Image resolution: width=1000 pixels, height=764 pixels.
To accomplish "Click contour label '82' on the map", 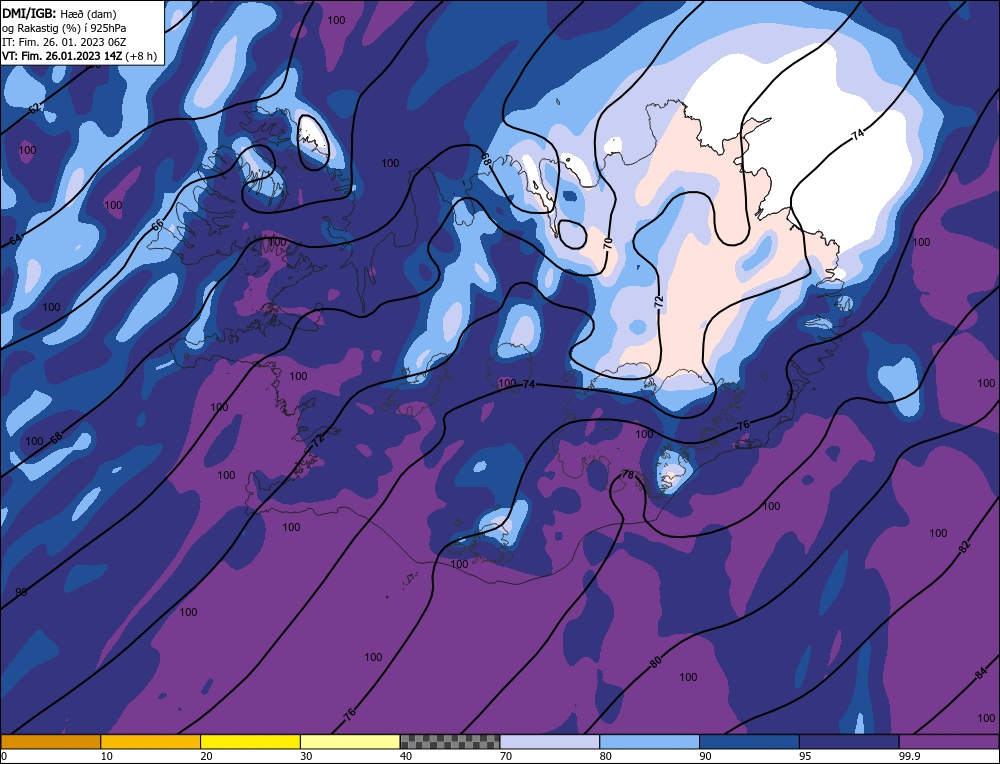I will [x=964, y=547].
